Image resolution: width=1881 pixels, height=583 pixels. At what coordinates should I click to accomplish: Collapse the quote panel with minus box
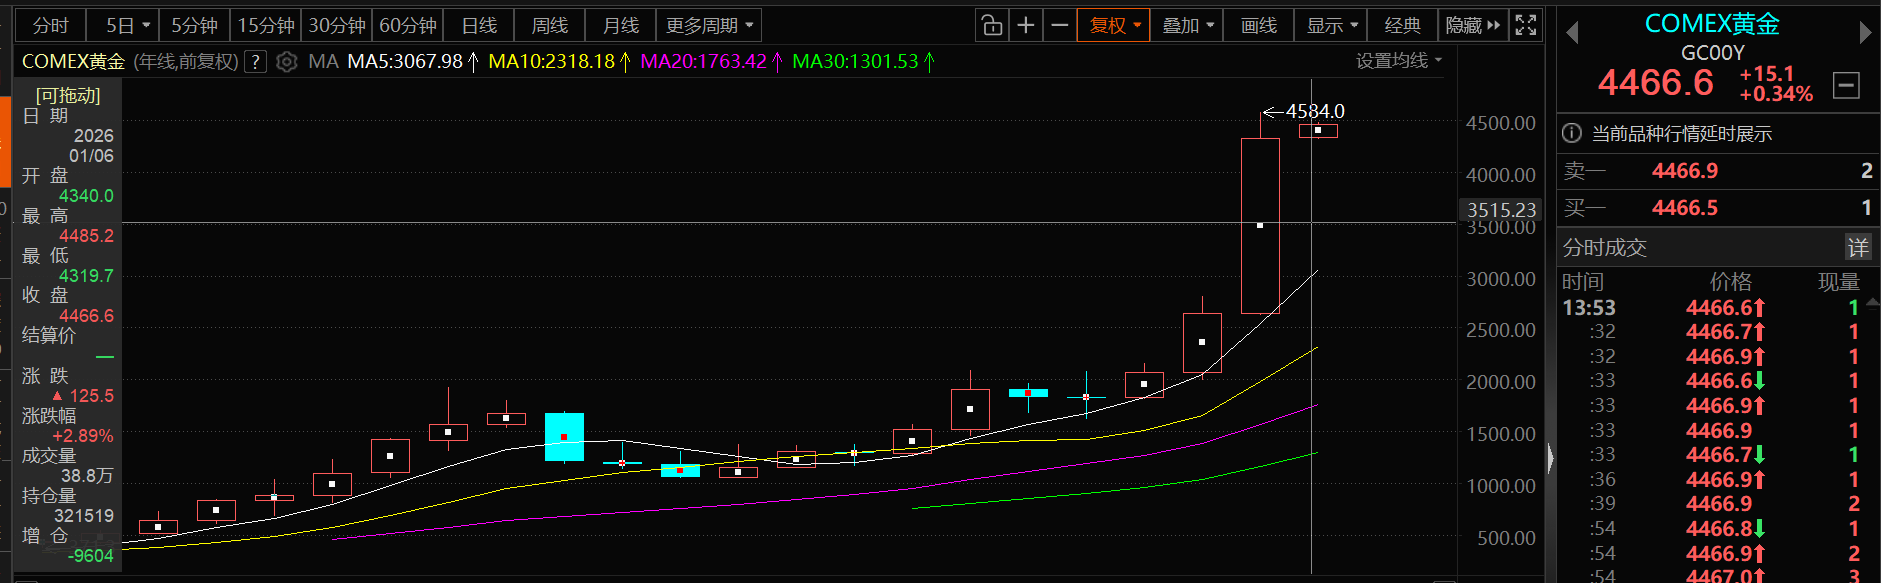tap(1846, 86)
